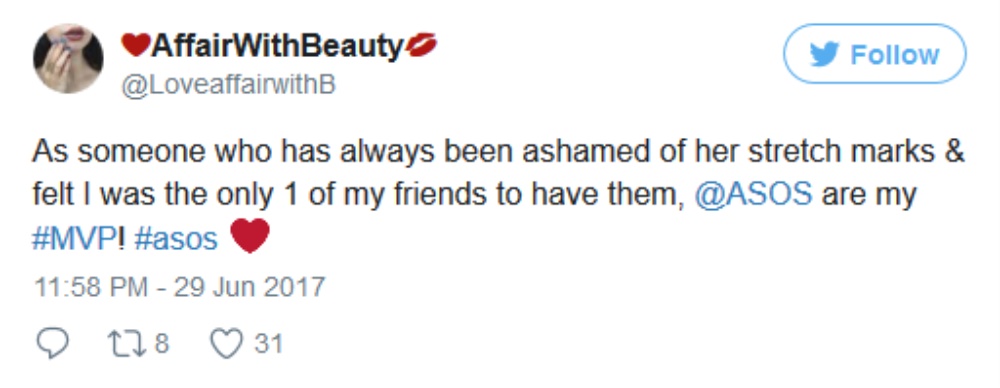Click the 11:58 PM time stamp
Viewport: 1000px width, 388px height.
click(x=90, y=287)
